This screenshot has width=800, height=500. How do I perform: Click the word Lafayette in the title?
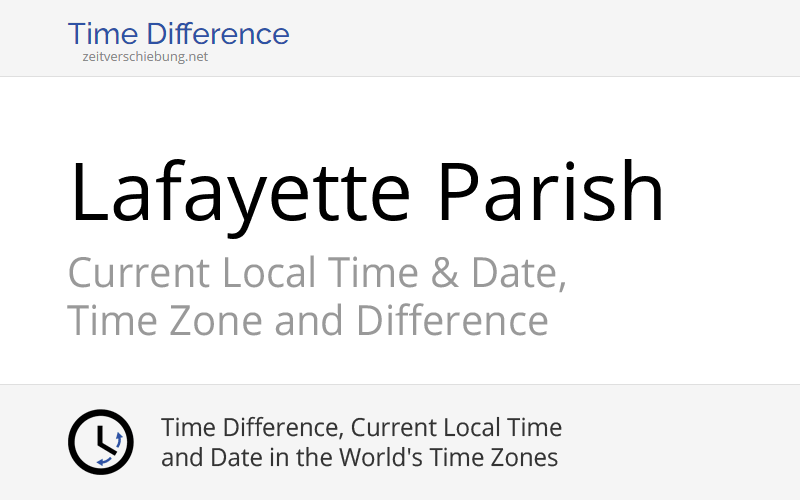click(x=240, y=194)
